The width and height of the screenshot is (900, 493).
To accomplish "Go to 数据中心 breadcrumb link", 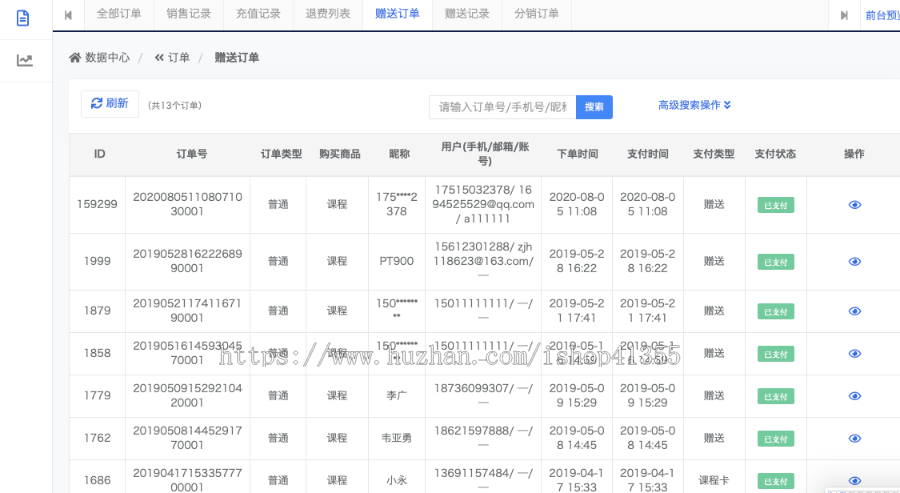I will point(107,57).
